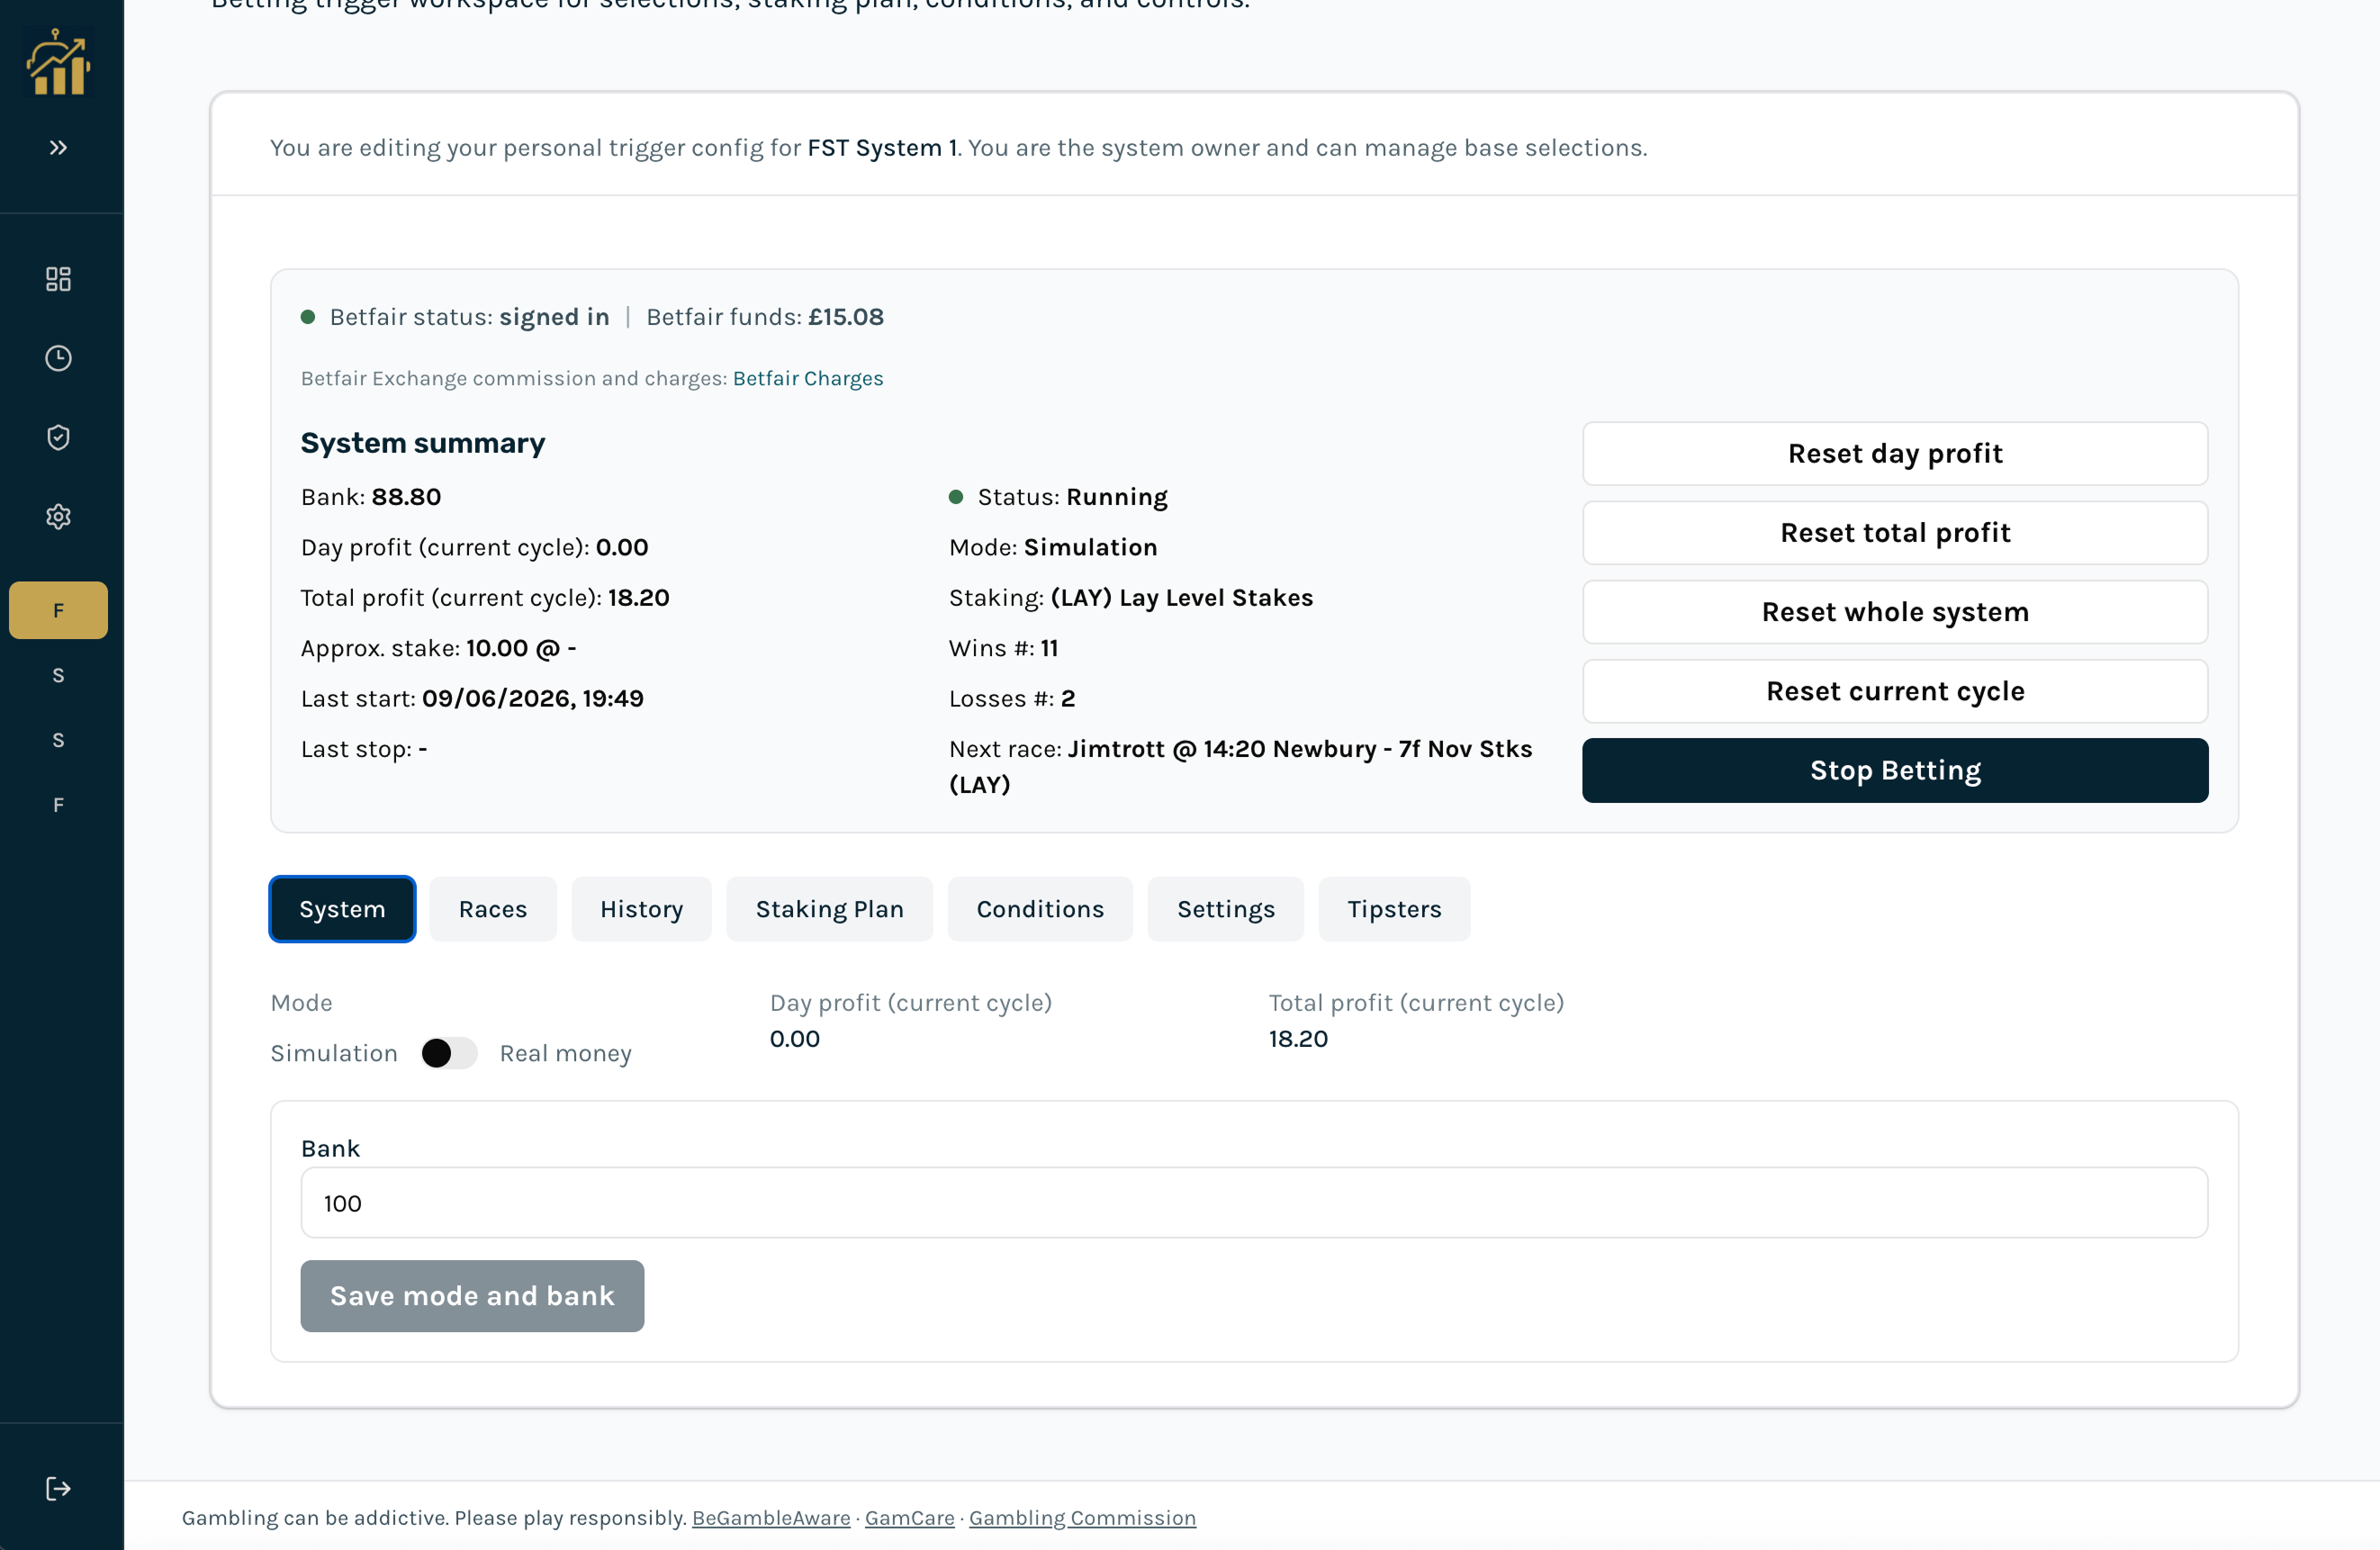The width and height of the screenshot is (2380, 1550).
Task: Click the 'Bank: 88.80' summary text
Action: pyautogui.click(x=371, y=497)
